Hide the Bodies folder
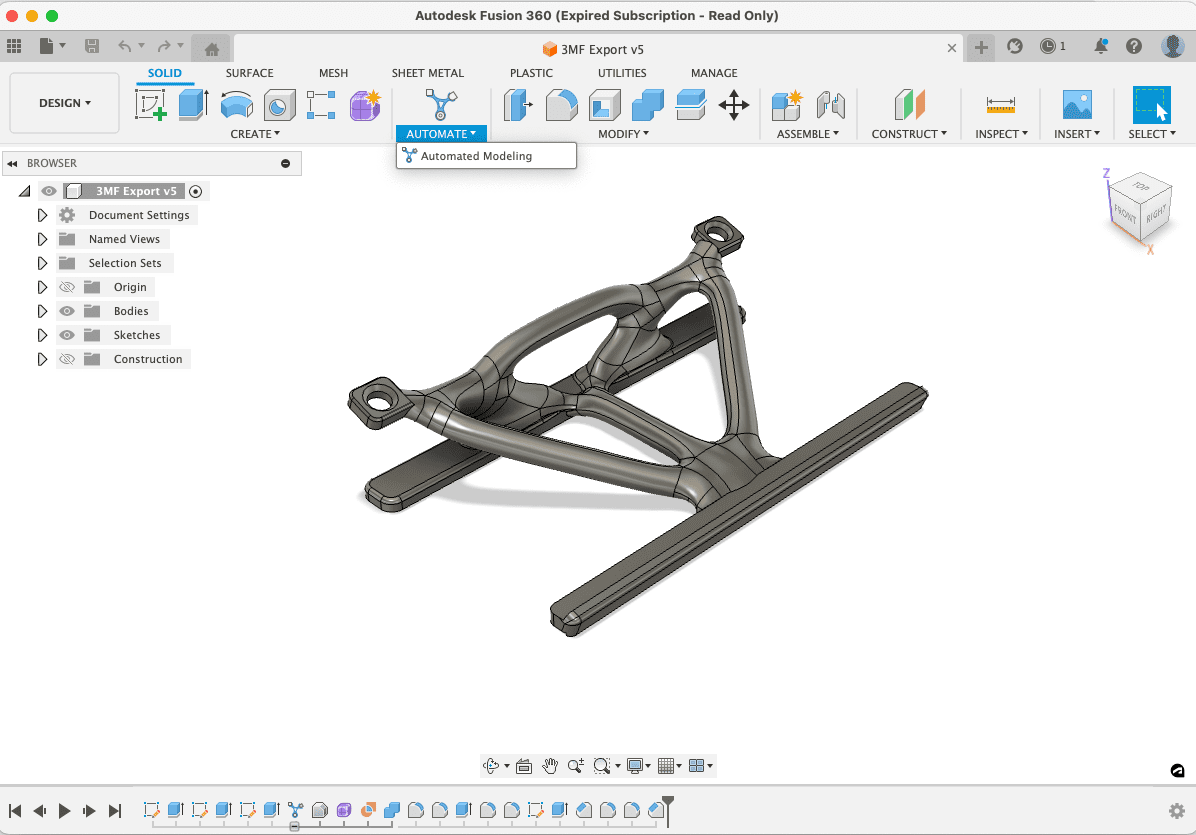 coord(67,311)
